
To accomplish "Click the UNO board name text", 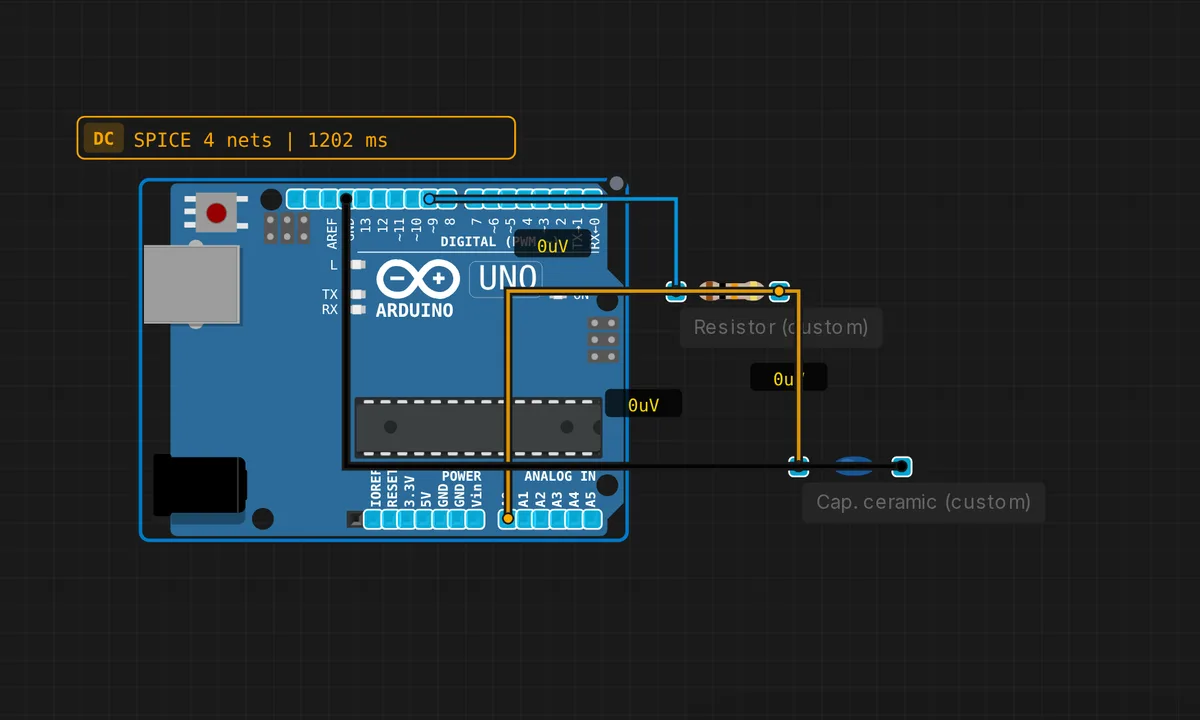I will pyautogui.click(x=506, y=277).
